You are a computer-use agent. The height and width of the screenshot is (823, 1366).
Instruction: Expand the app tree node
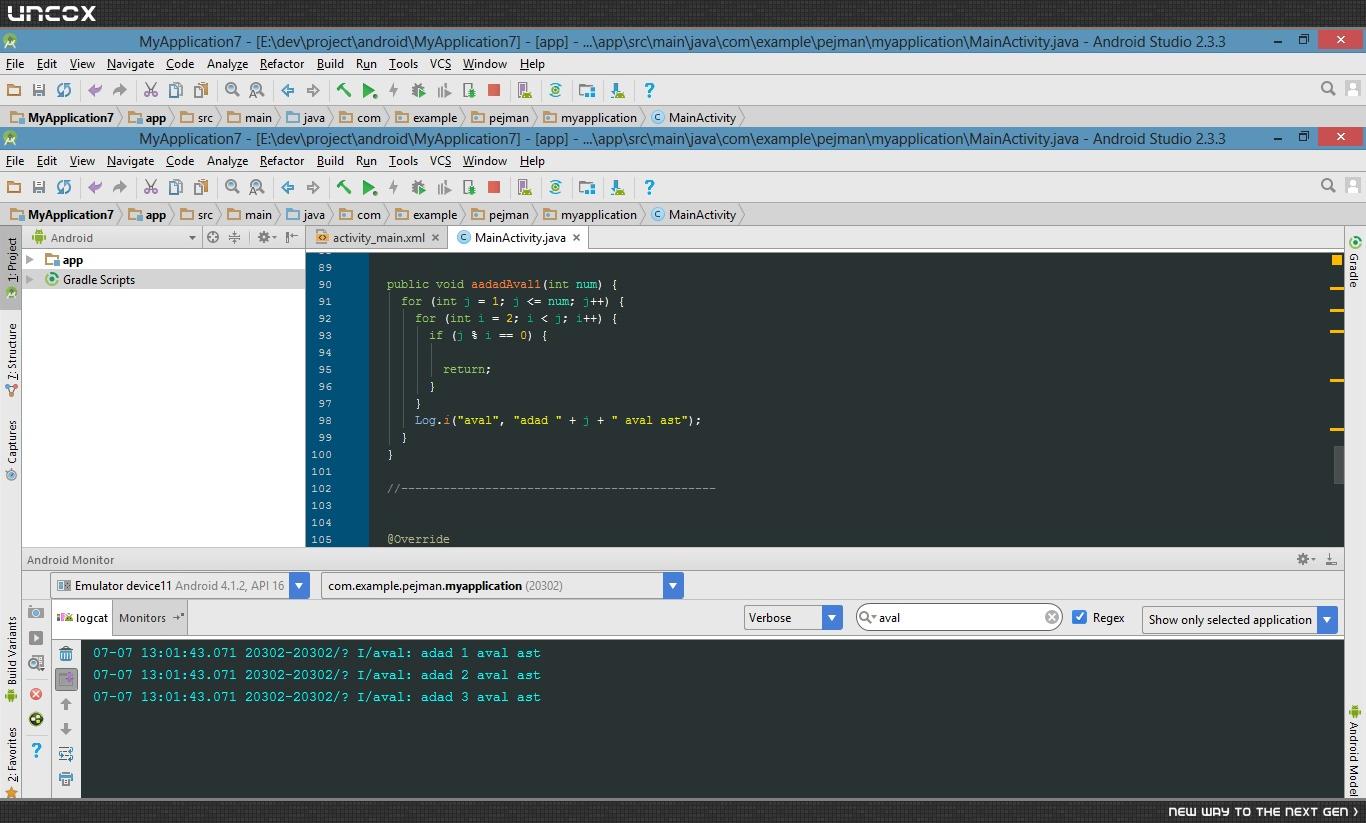pos(30,260)
